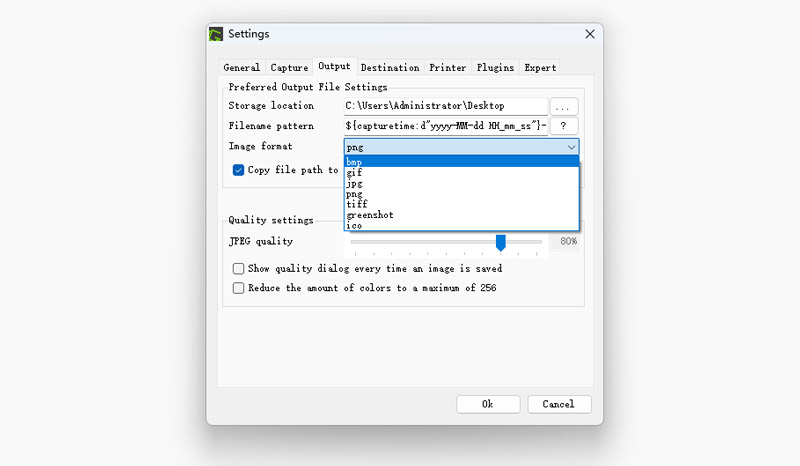The height and width of the screenshot is (466, 800).
Task: Enable Show quality dialog on every save
Action: pyautogui.click(x=238, y=268)
